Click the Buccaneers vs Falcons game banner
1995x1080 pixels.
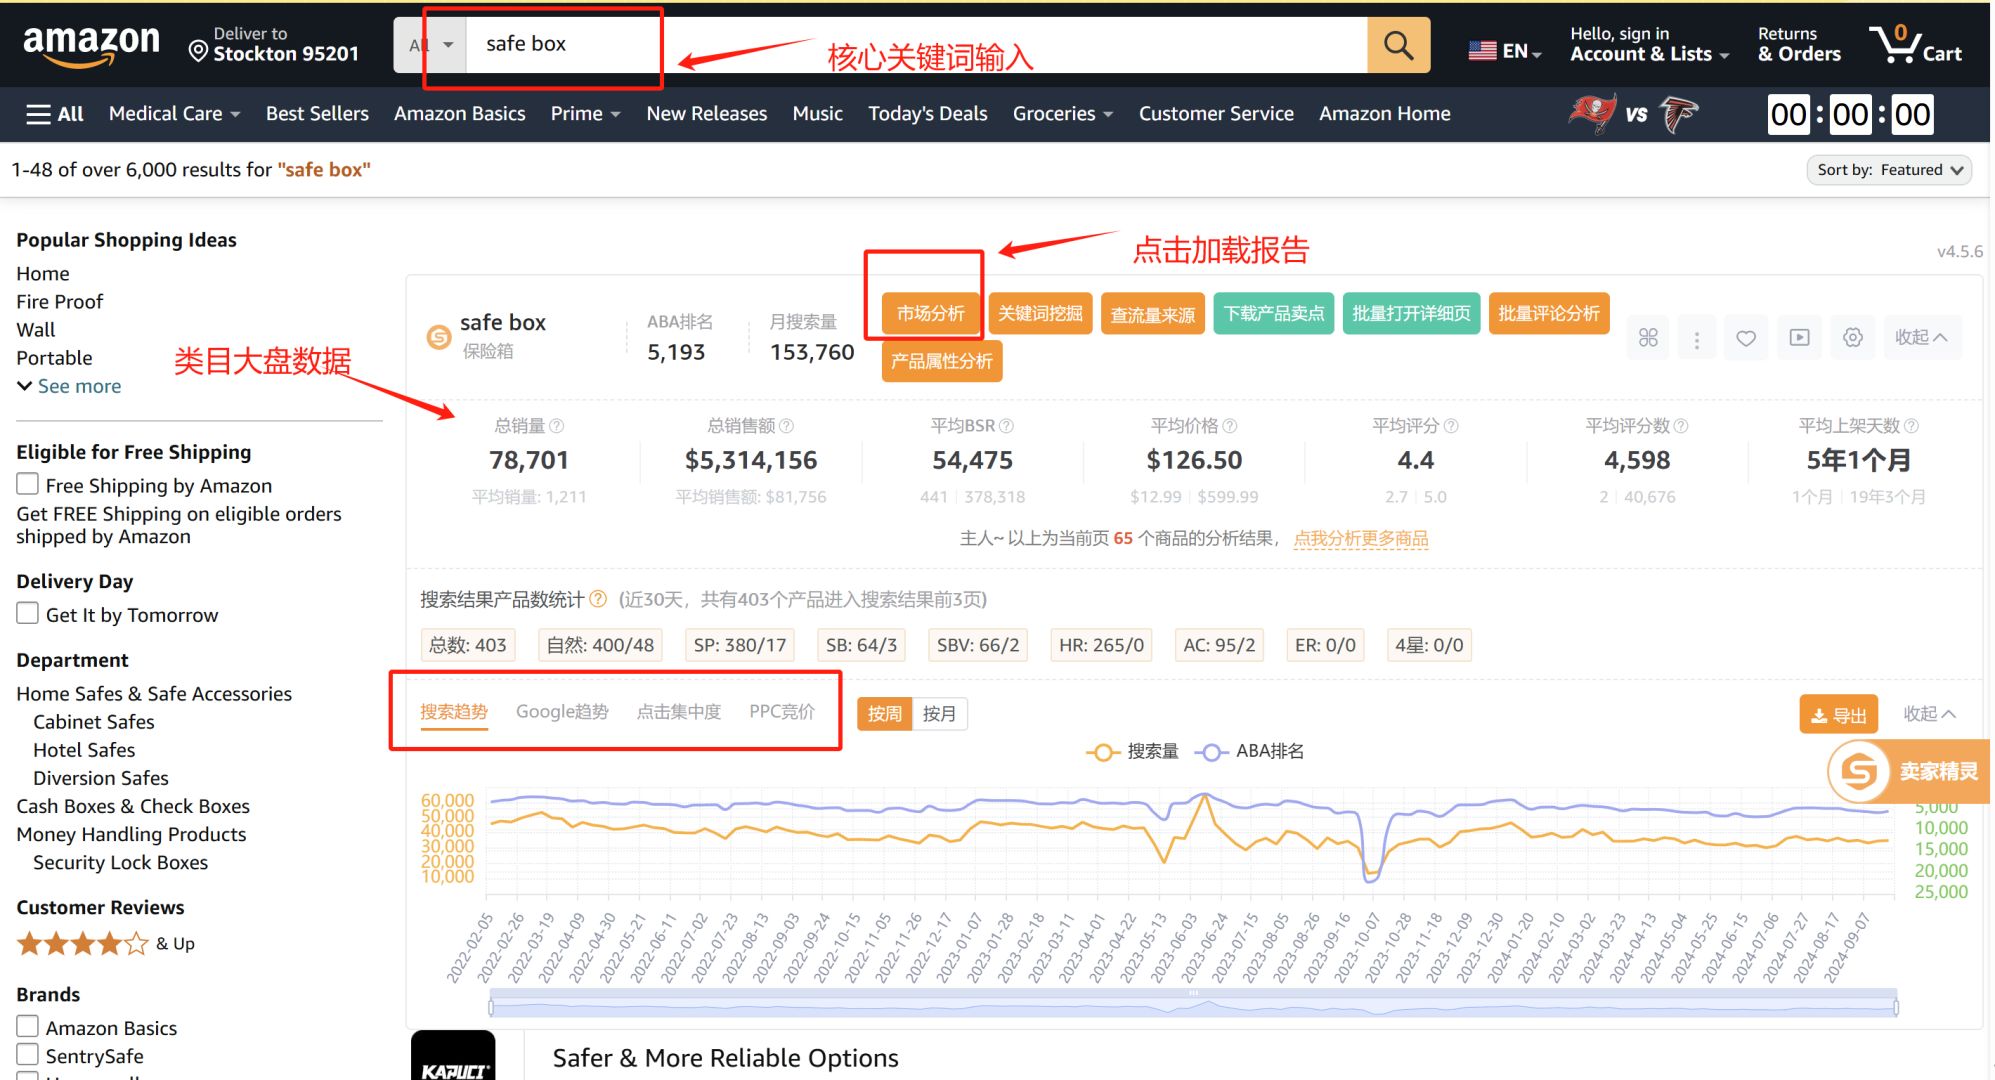pyautogui.click(x=1634, y=114)
